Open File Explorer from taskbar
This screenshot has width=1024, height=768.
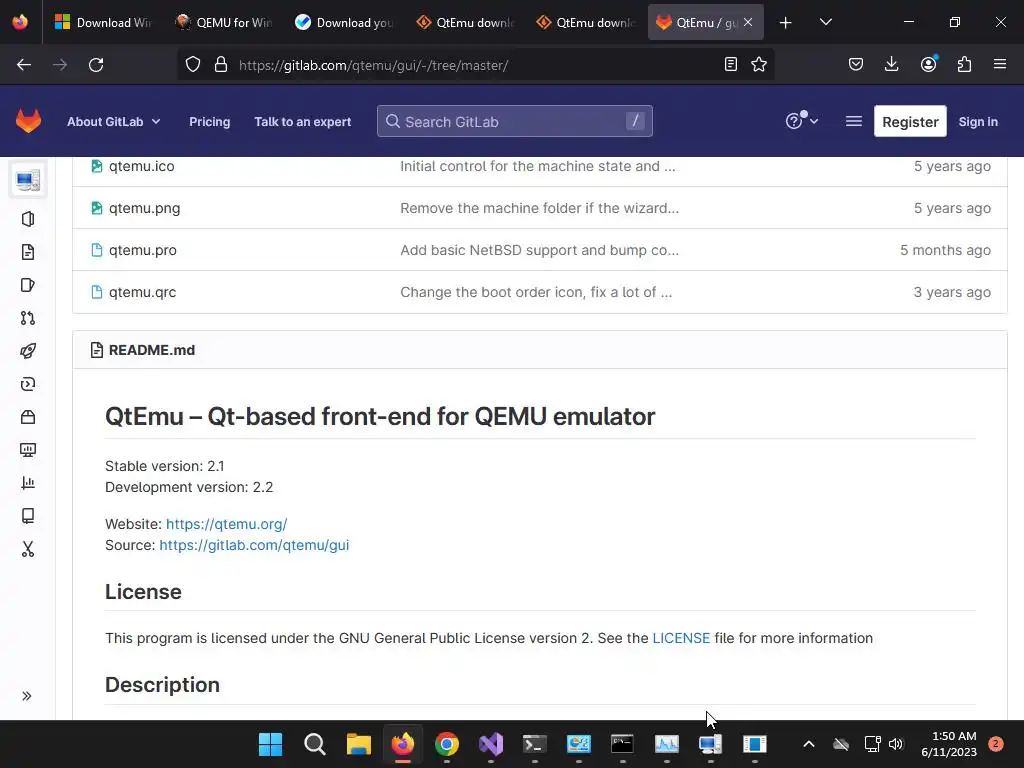[359, 744]
